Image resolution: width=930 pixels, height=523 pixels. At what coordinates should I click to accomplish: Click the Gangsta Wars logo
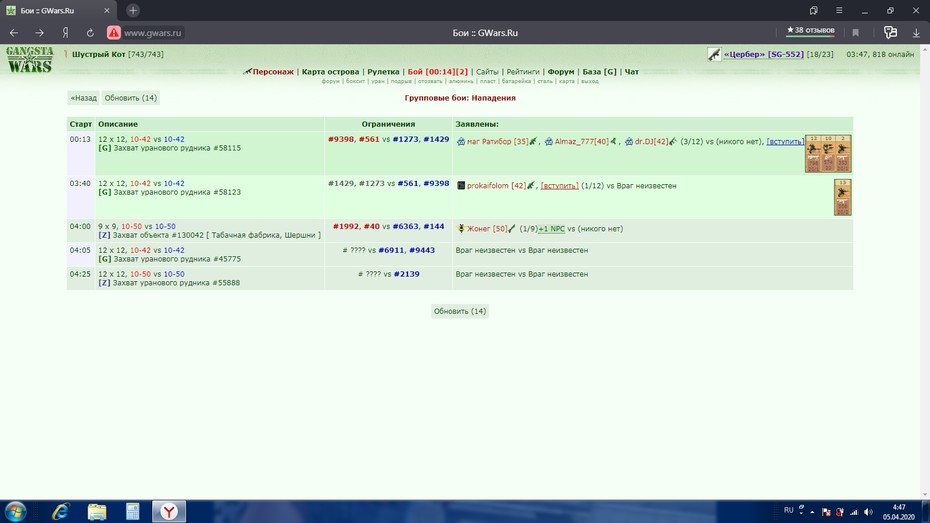[x=30, y=59]
